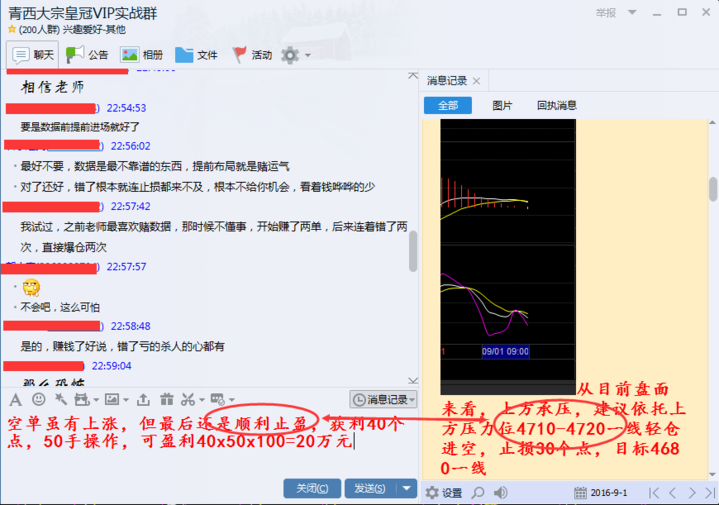The width and height of the screenshot is (719, 505).
Task: Open 设置 in message history footer
Action: tap(444, 493)
